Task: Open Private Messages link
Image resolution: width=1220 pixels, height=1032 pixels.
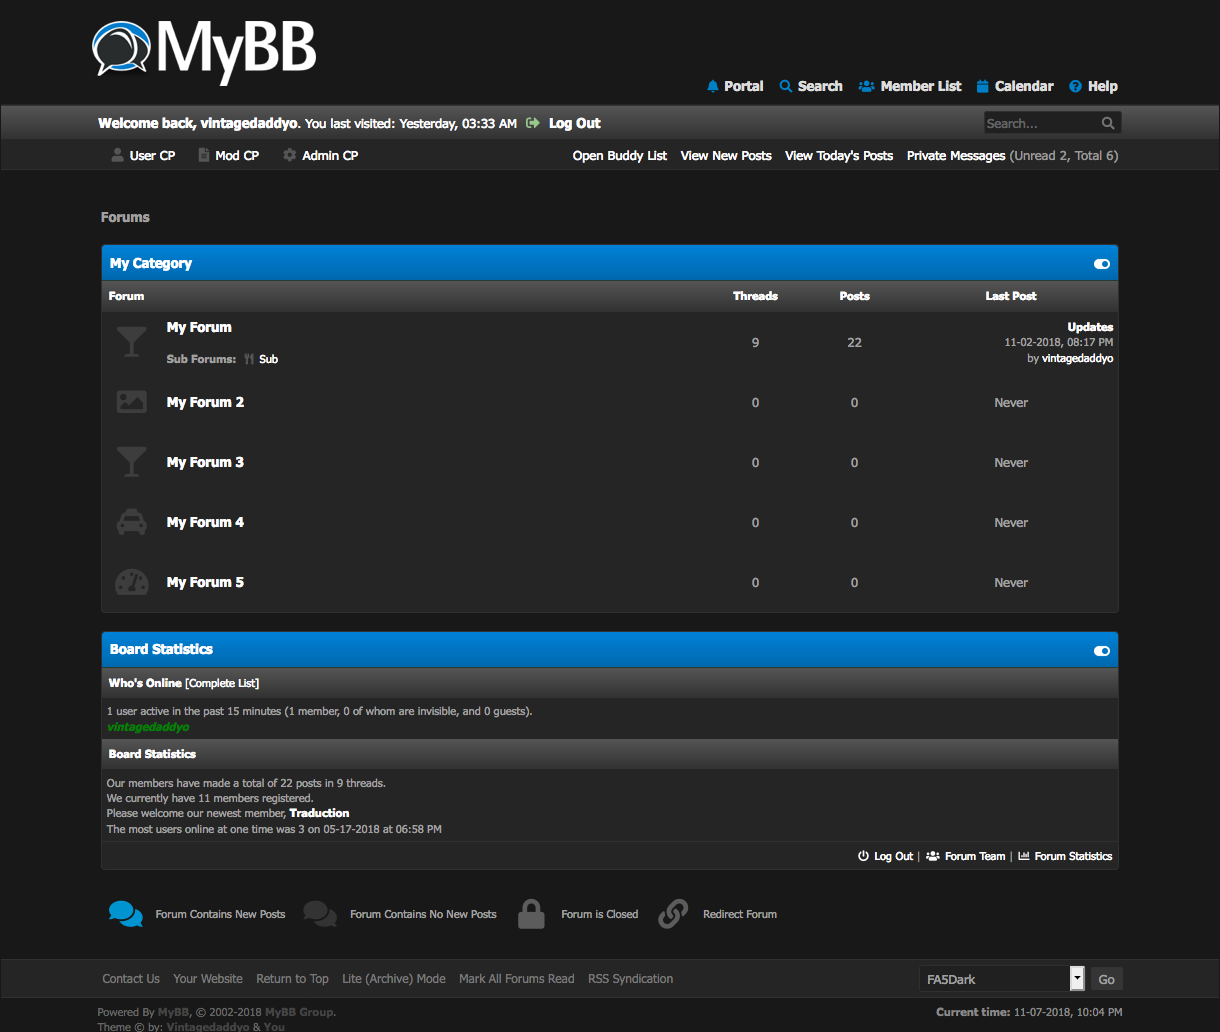Action: [955, 155]
